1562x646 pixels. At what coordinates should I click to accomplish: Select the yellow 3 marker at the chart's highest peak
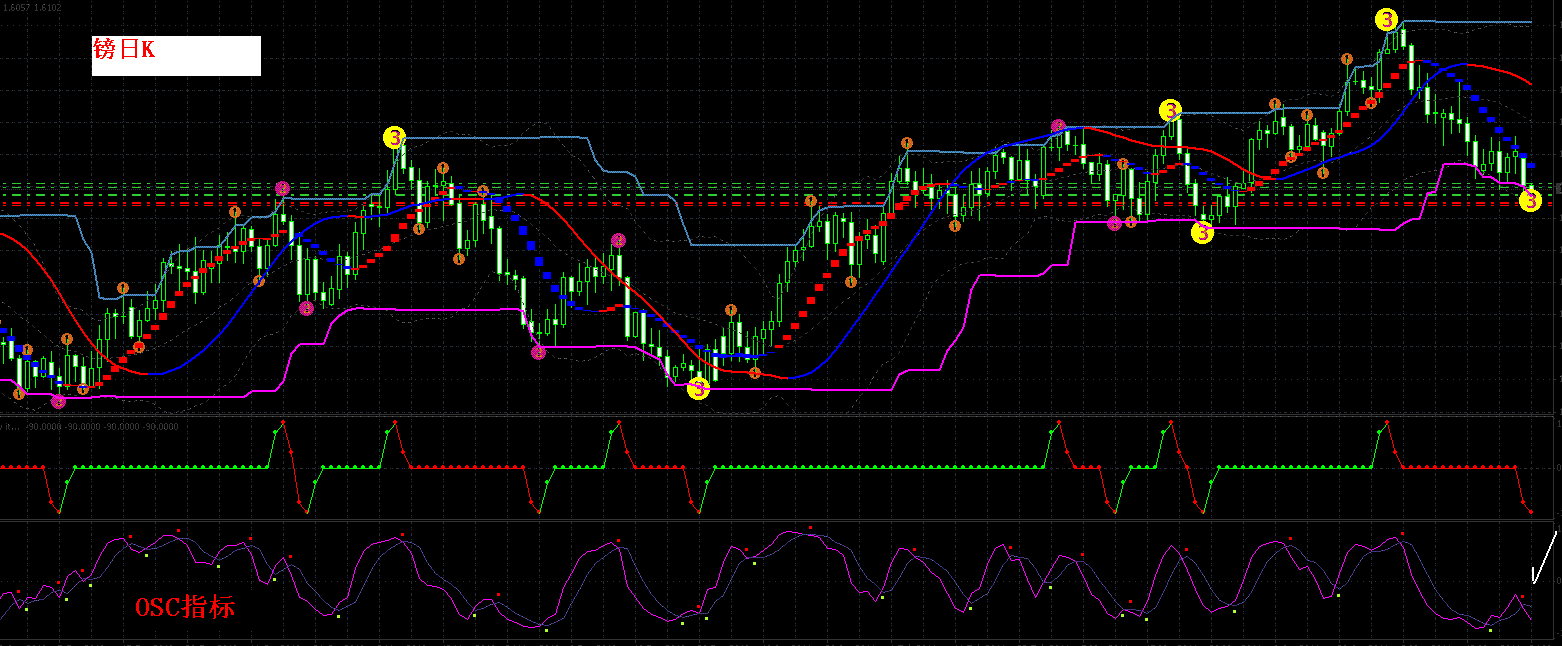click(x=1386, y=19)
